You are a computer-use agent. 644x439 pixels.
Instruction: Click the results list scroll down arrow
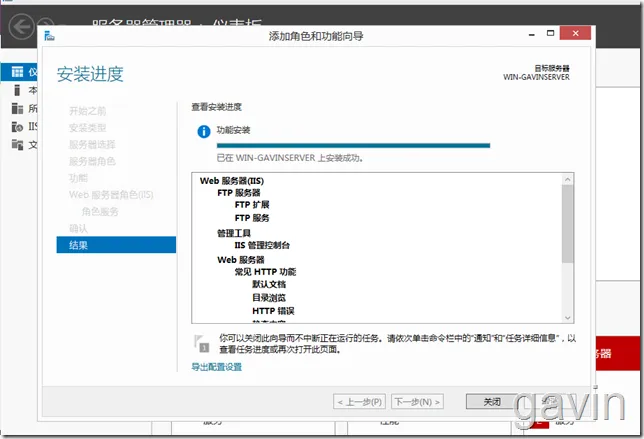568,317
